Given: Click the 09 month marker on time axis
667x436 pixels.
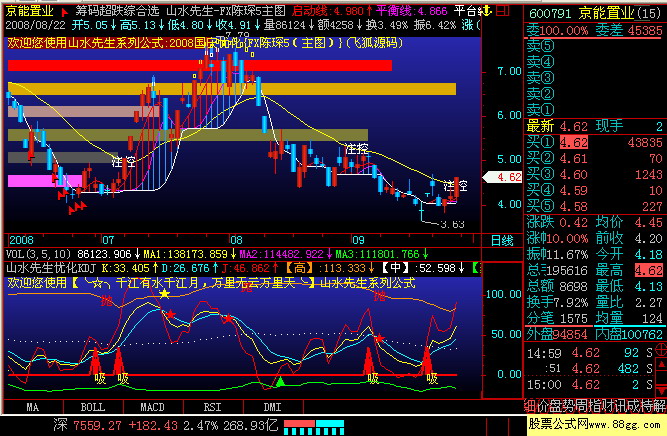Looking at the screenshot, I should (358, 240).
